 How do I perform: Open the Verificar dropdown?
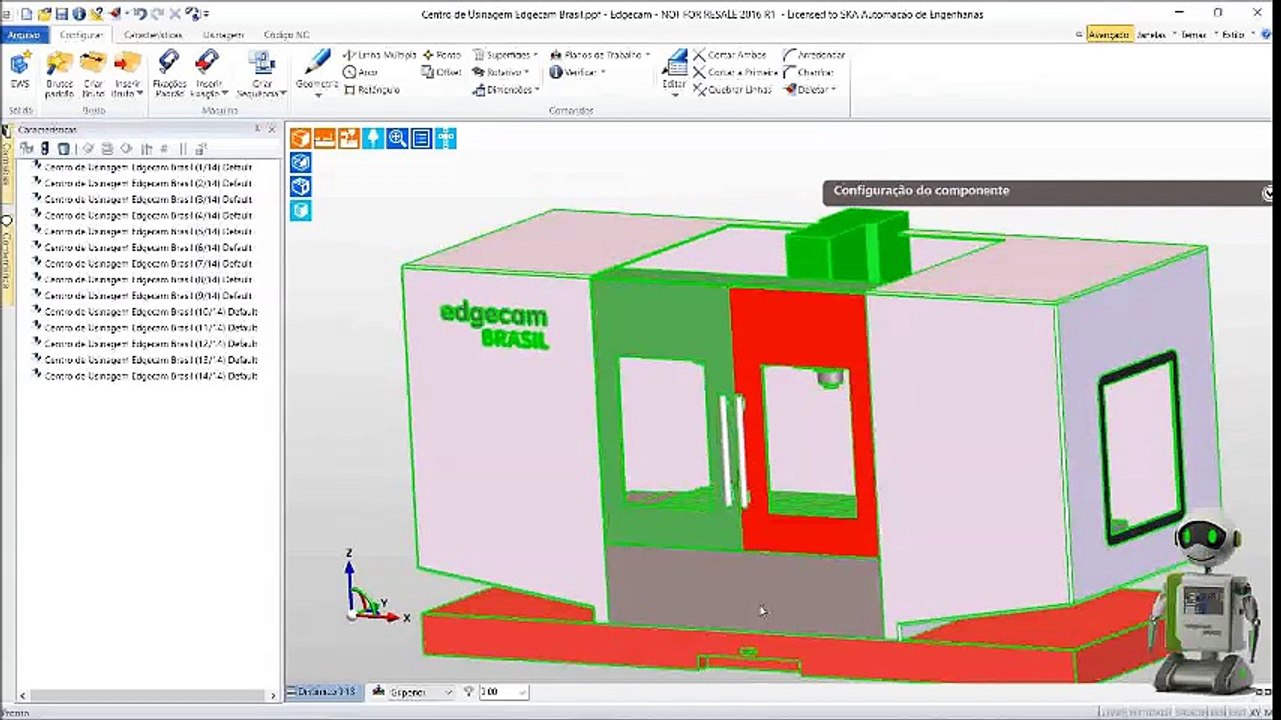(578, 72)
